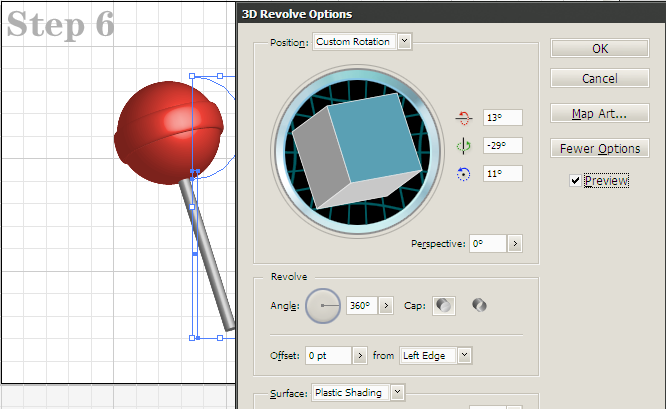Open the Perspective slider arrow
Image resolution: width=666 pixels, height=409 pixels.
(515, 244)
